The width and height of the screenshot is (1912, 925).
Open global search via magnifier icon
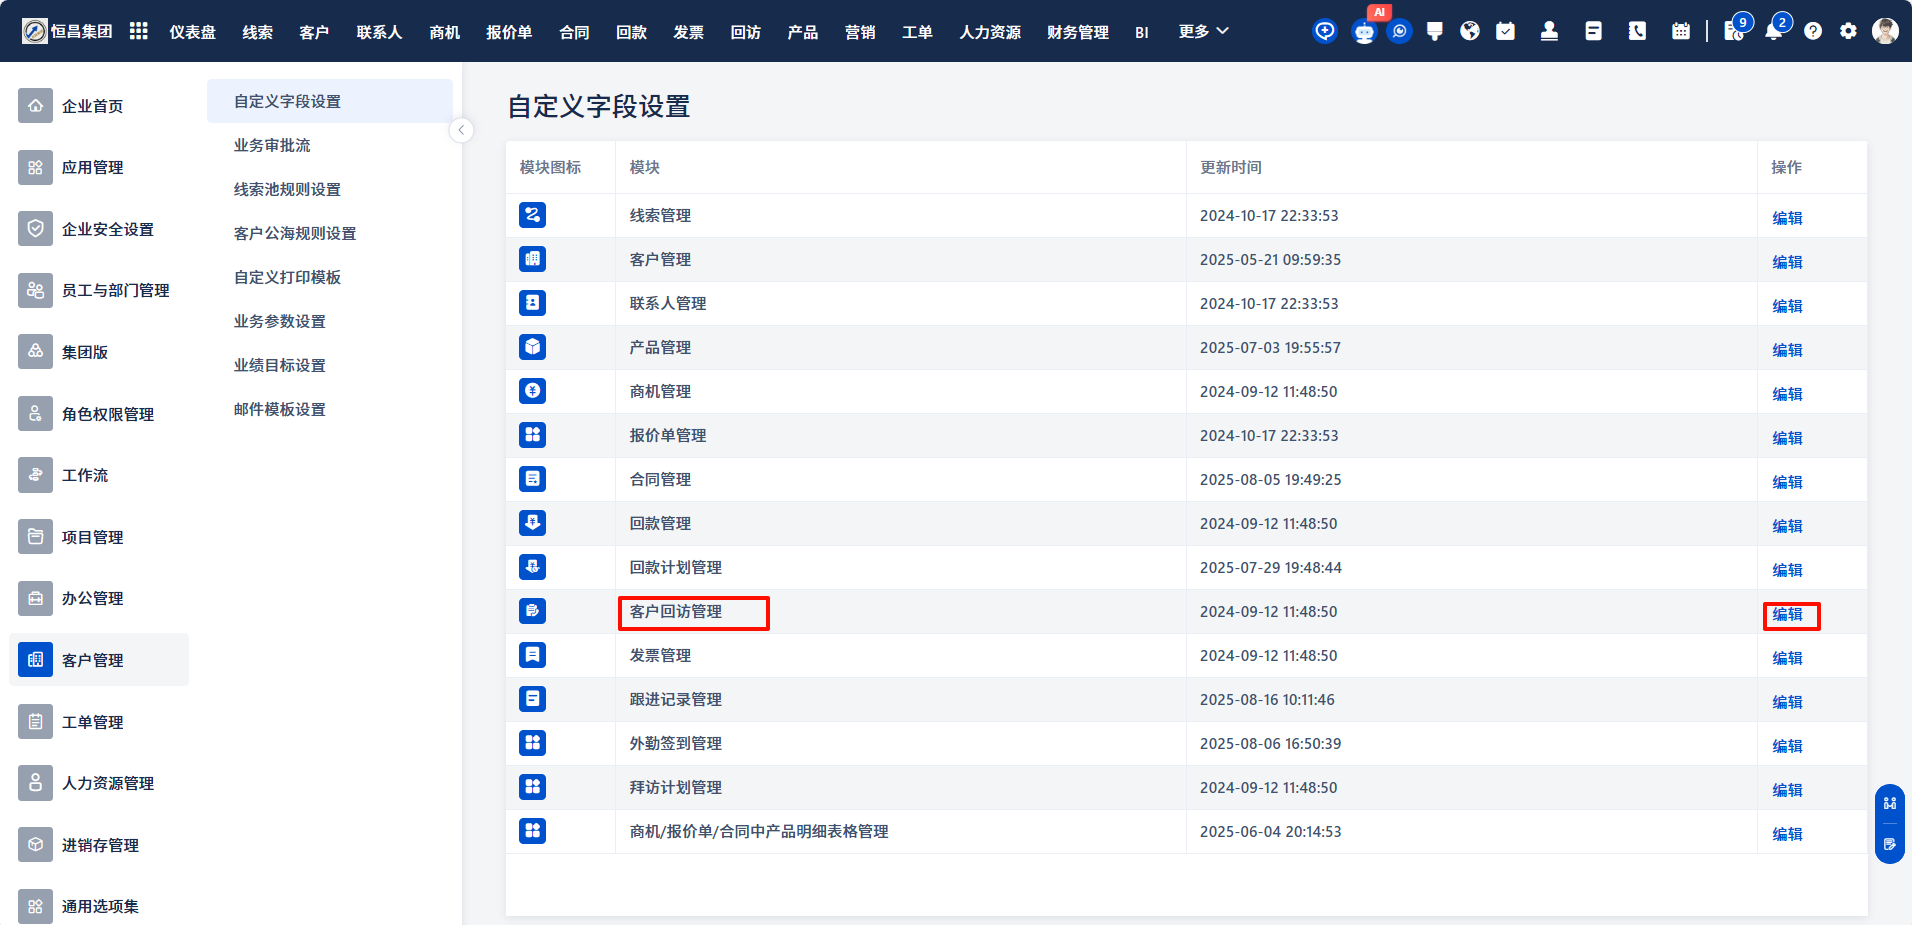(1399, 31)
